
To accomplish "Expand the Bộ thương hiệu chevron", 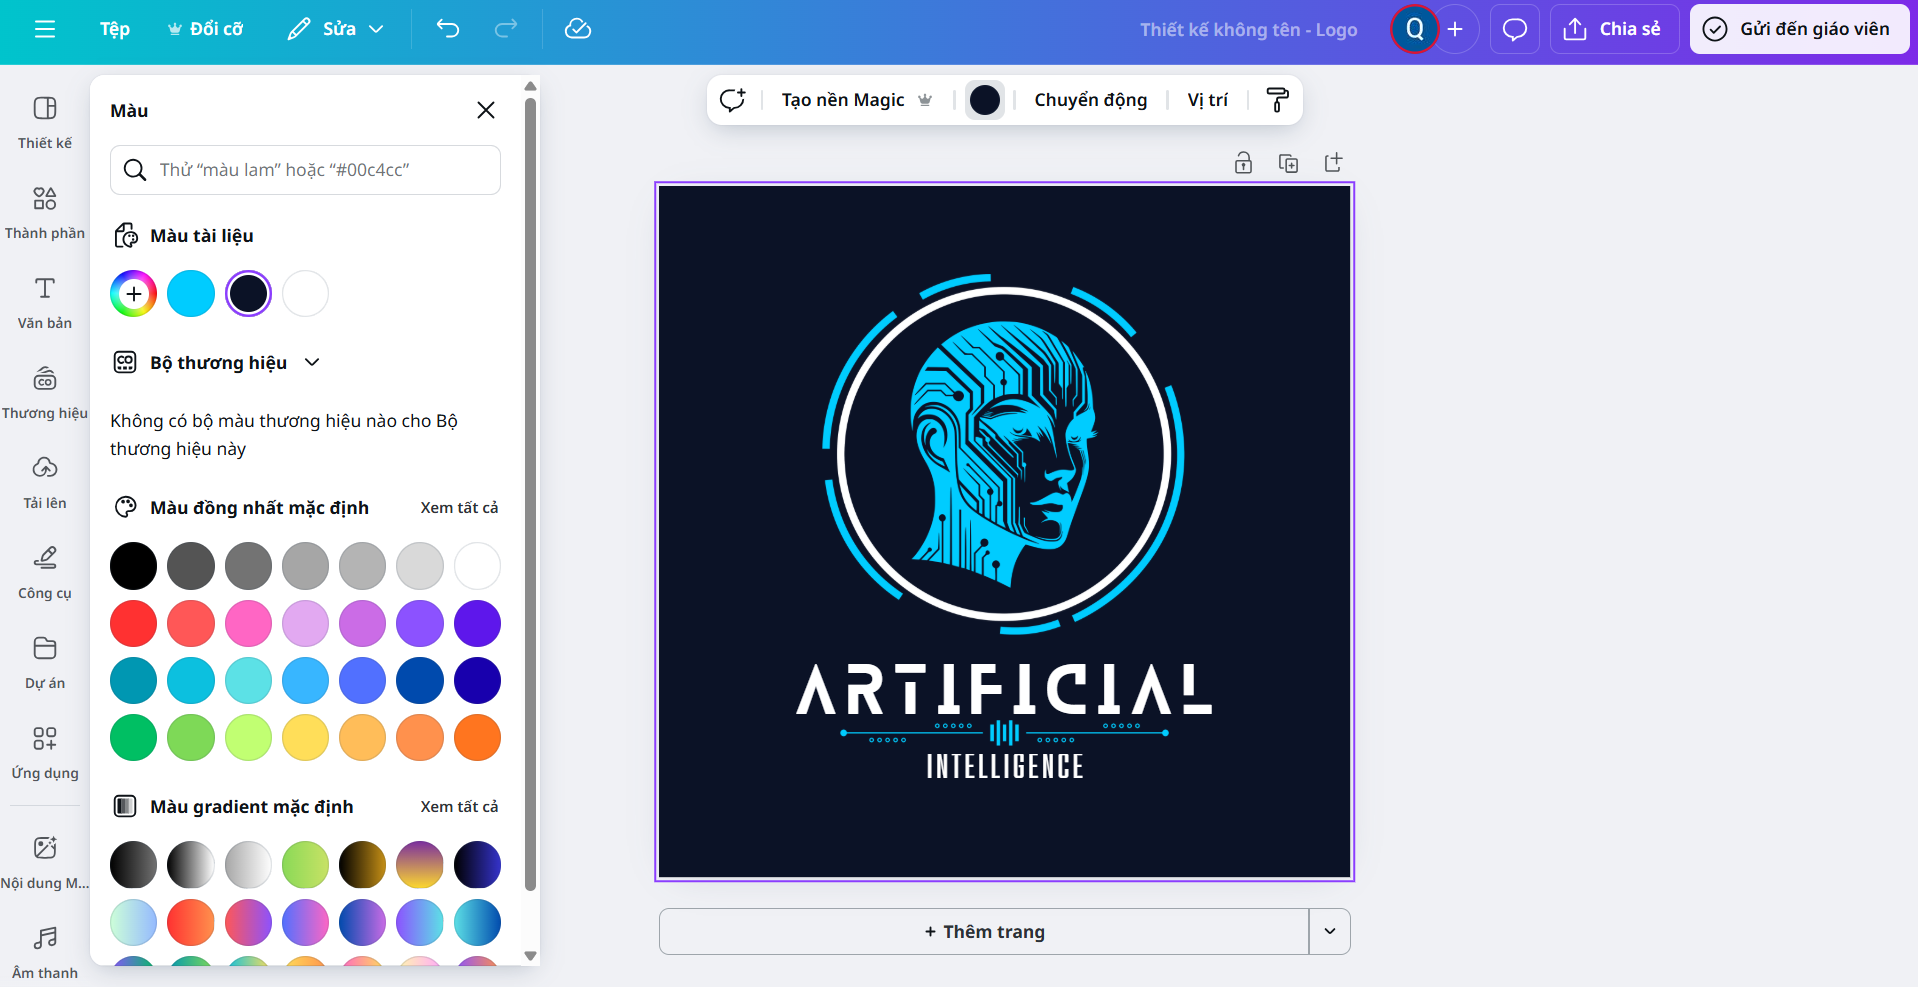I will 312,362.
